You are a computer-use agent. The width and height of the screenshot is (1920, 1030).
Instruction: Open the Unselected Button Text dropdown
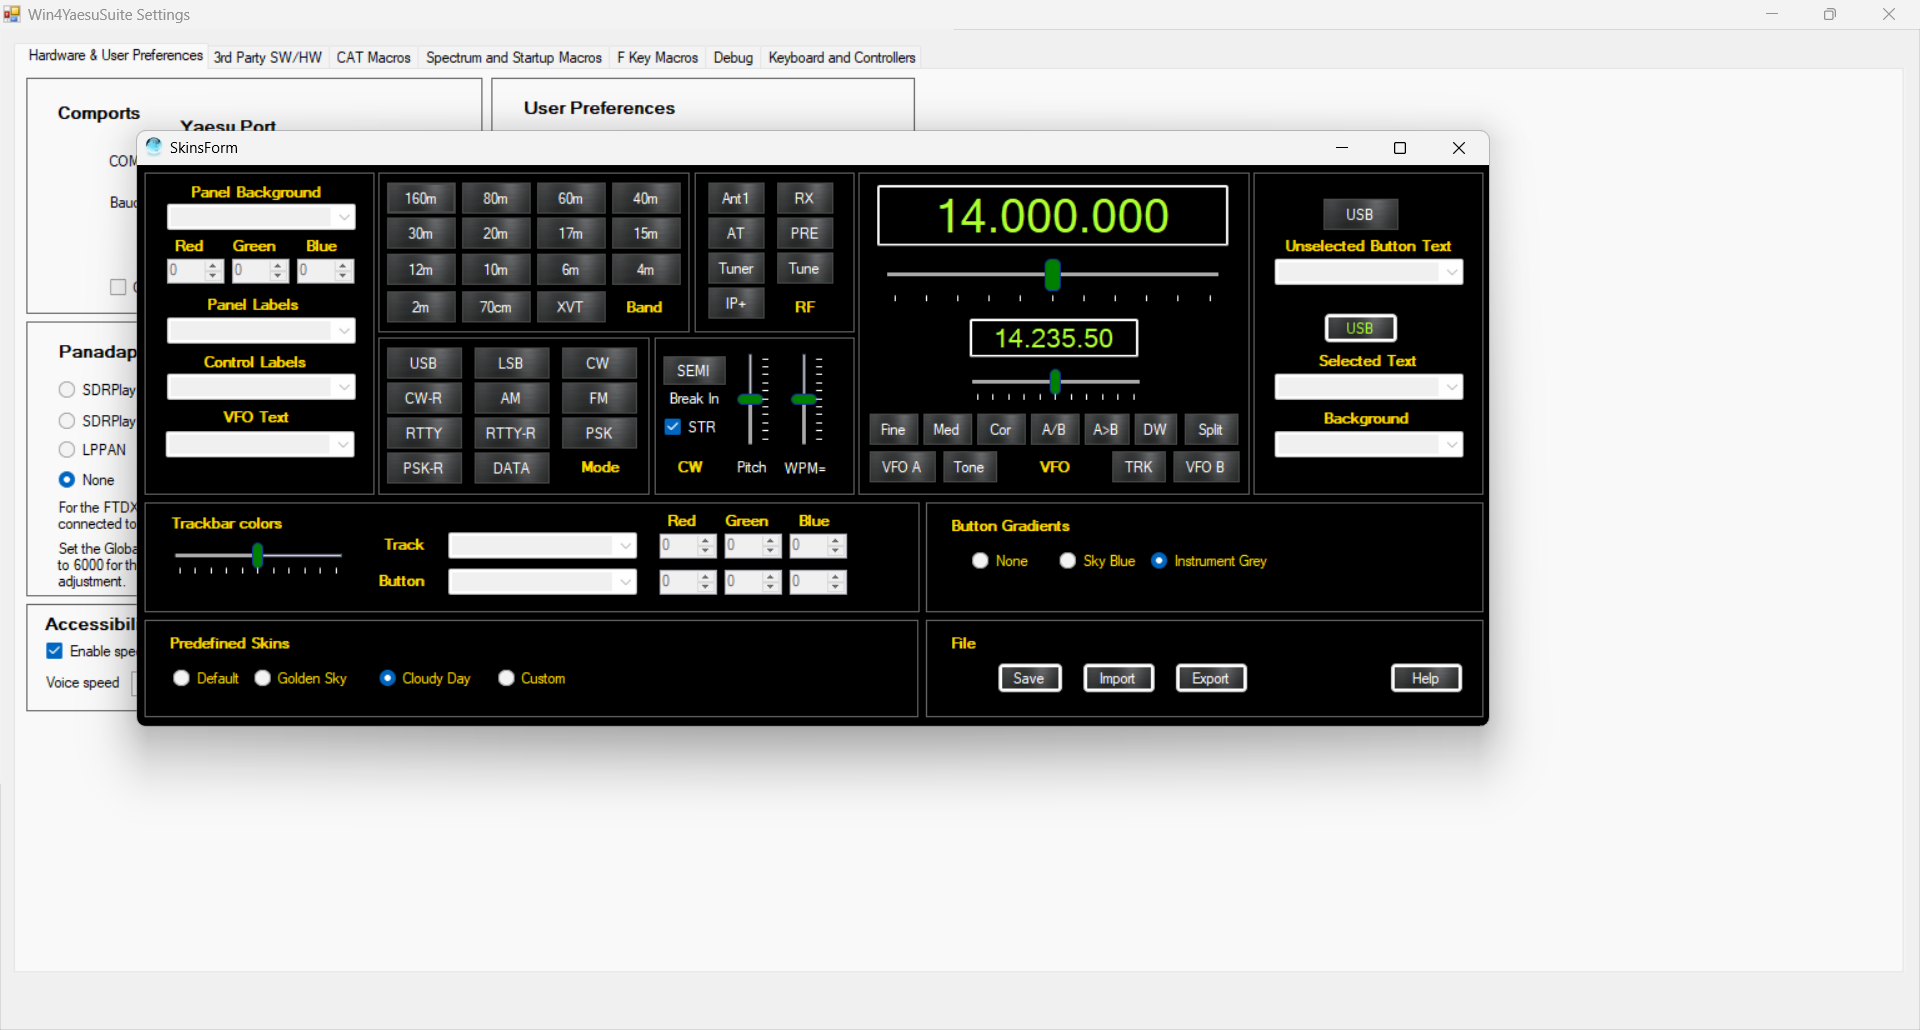[1369, 272]
